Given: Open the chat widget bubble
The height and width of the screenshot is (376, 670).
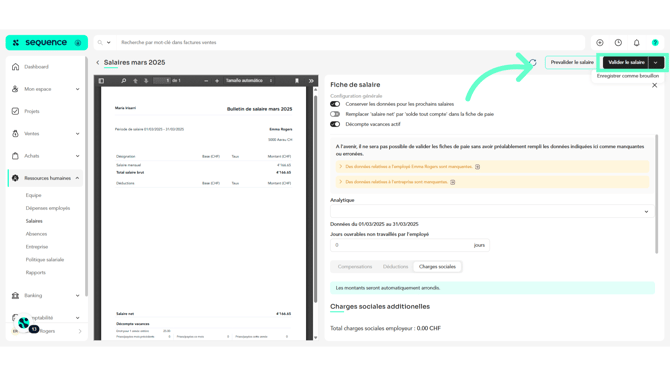Looking at the screenshot, I should coord(24,323).
